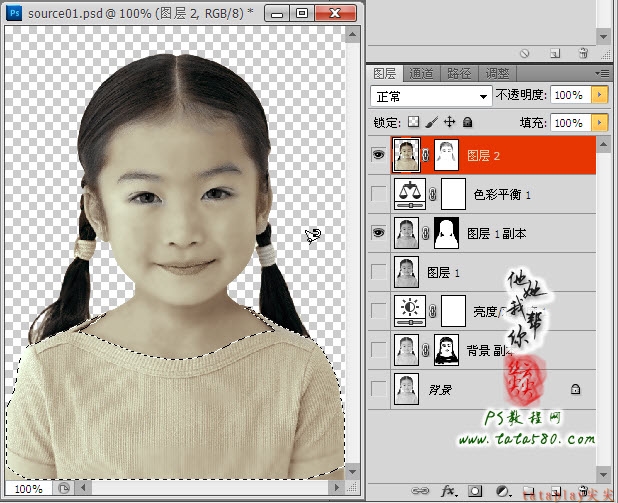
Task: Open blend mode dropdown 正常
Action: point(431,96)
